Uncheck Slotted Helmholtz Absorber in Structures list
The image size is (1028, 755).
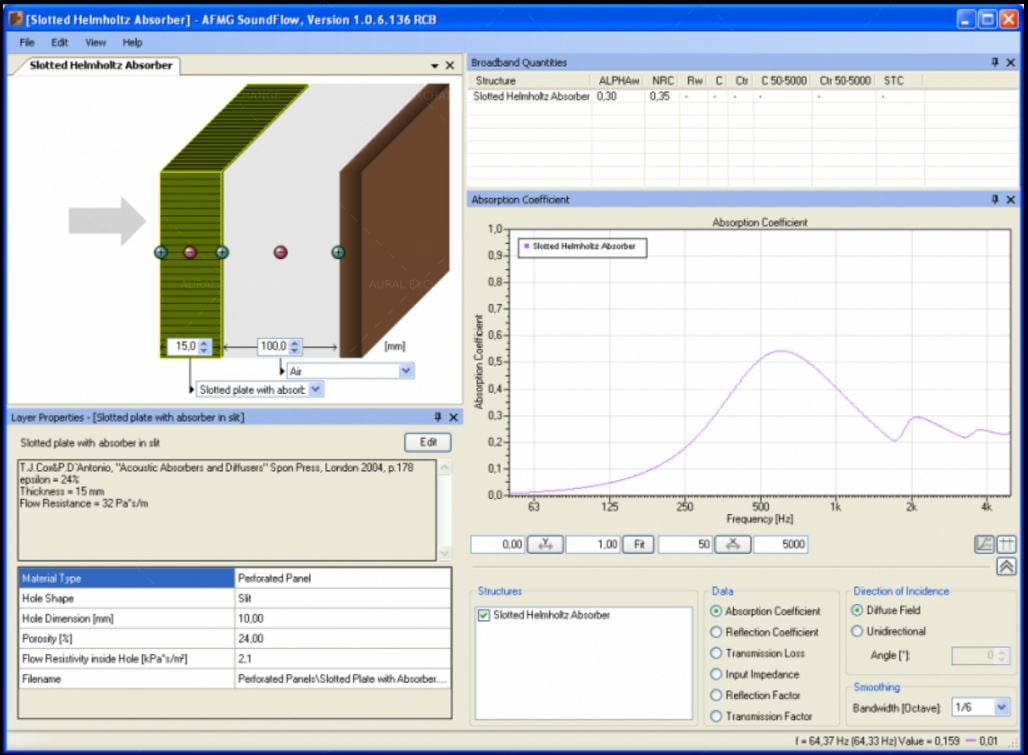click(x=484, y=616)
